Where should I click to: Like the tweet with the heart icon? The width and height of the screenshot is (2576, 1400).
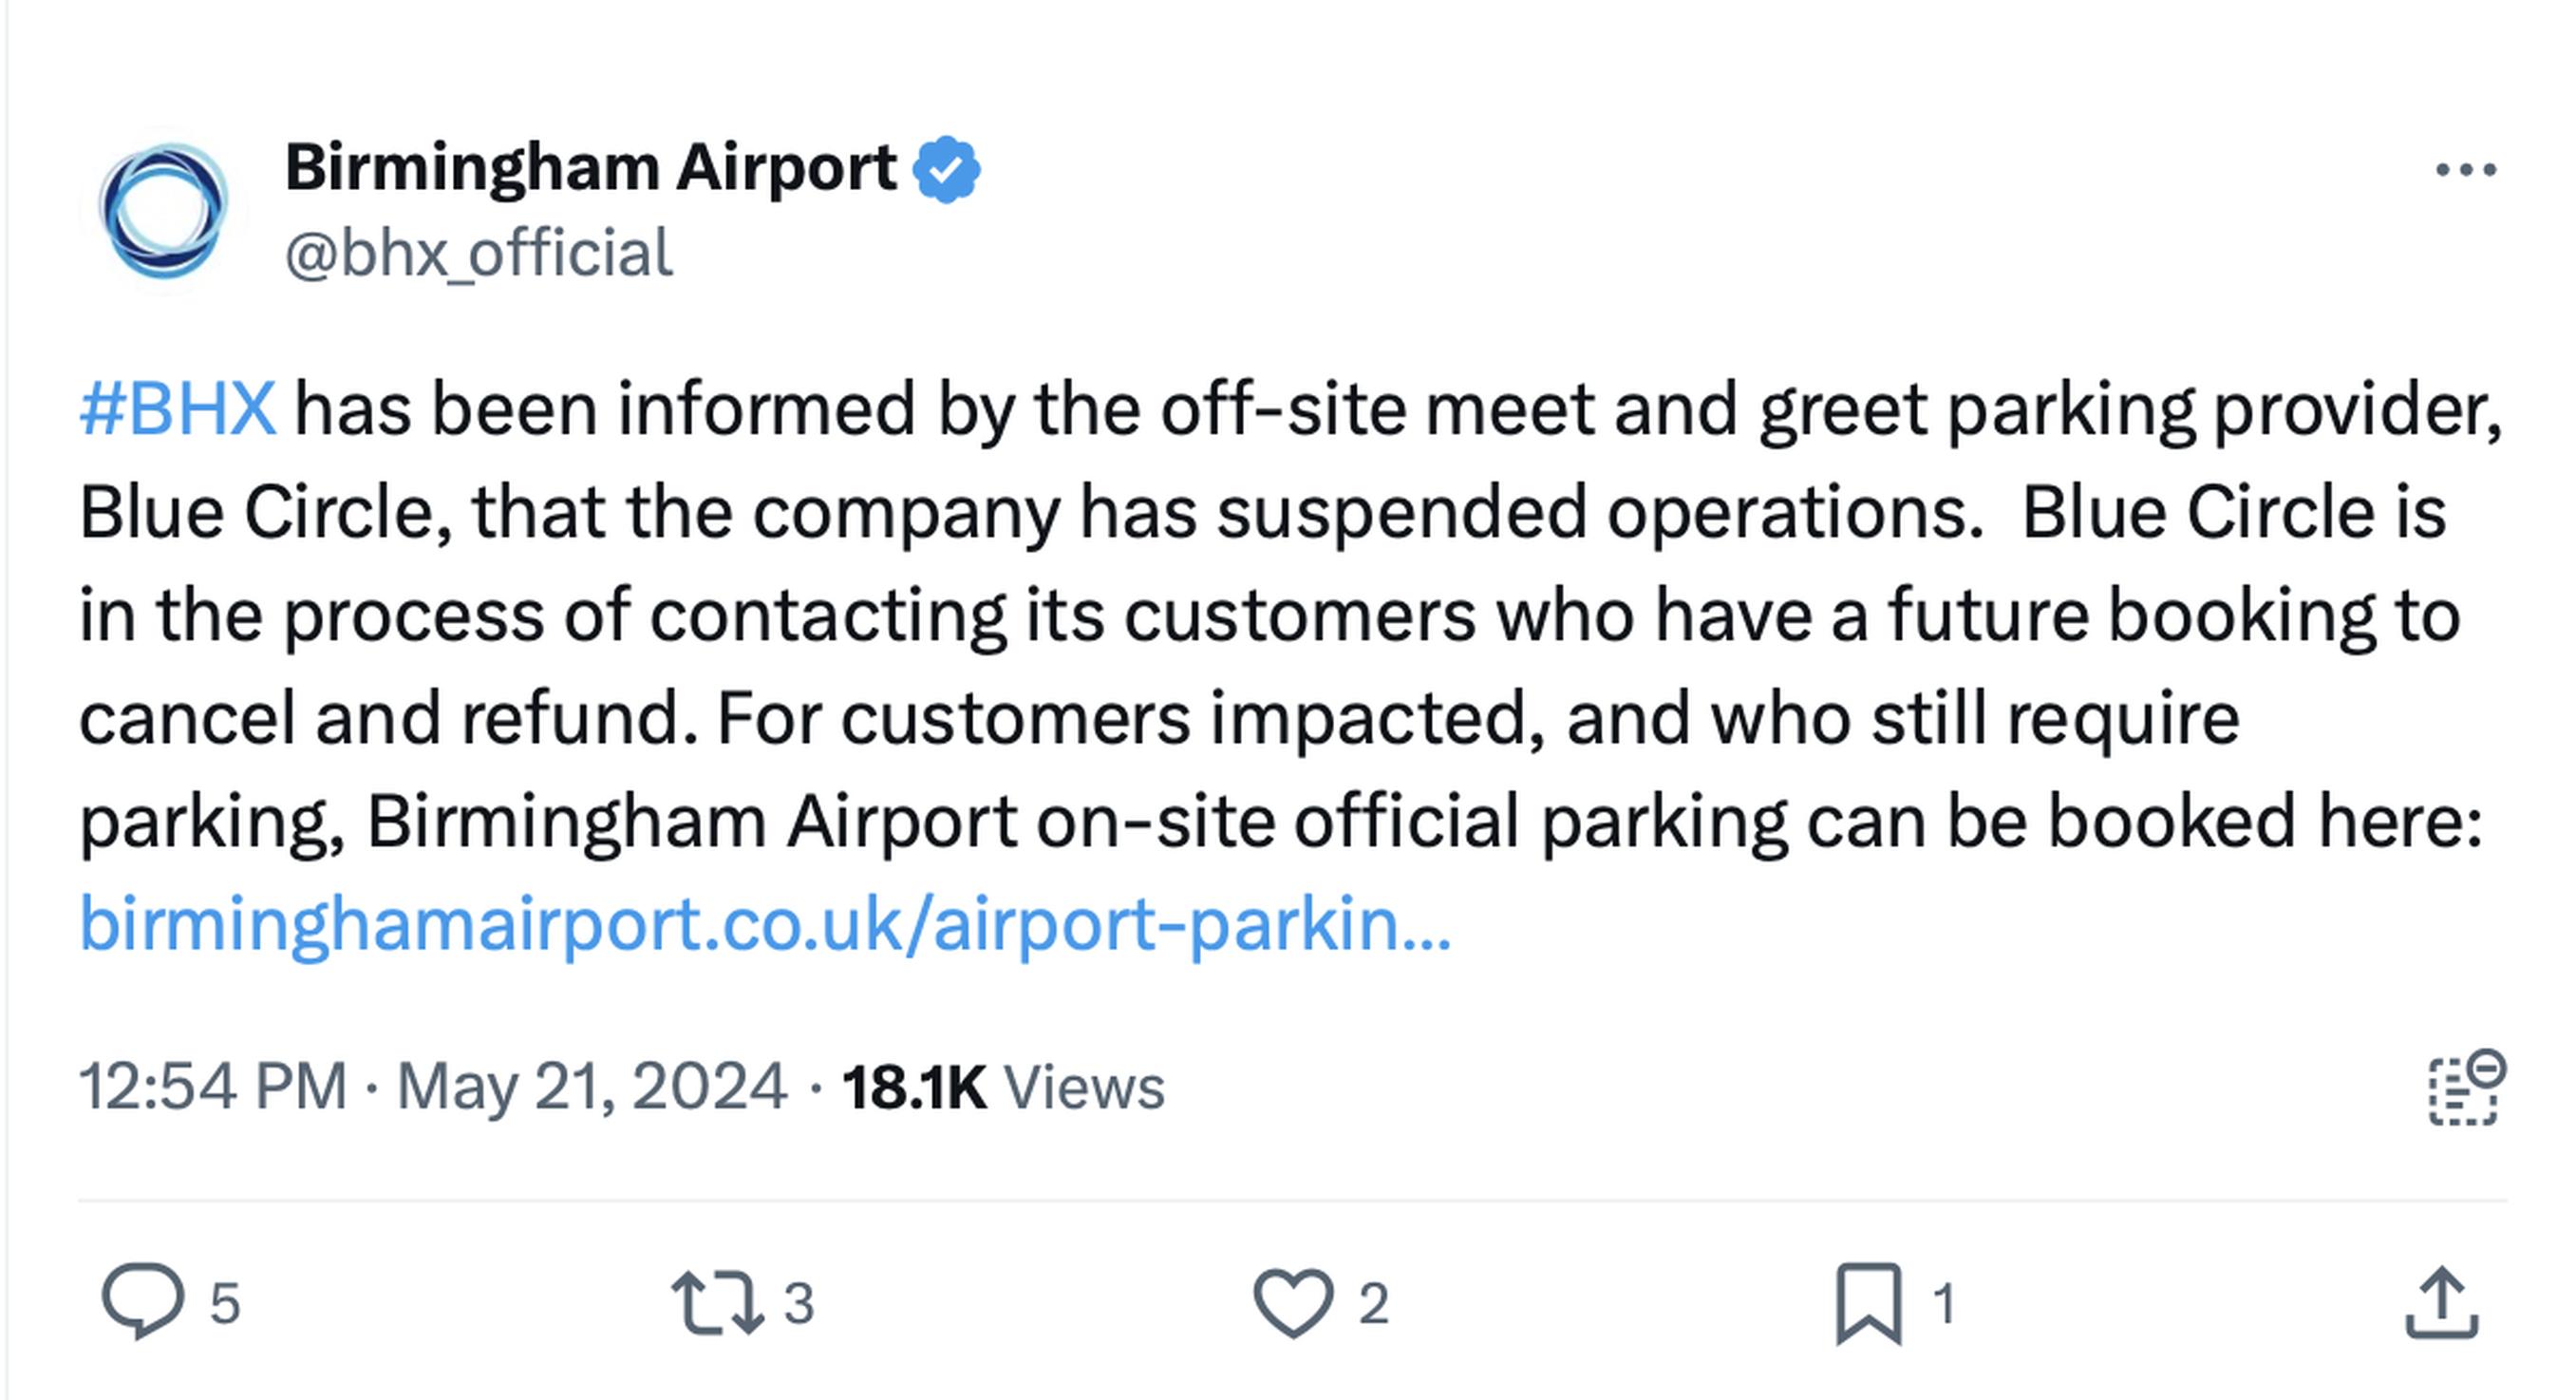[x=1293, y=1302]
